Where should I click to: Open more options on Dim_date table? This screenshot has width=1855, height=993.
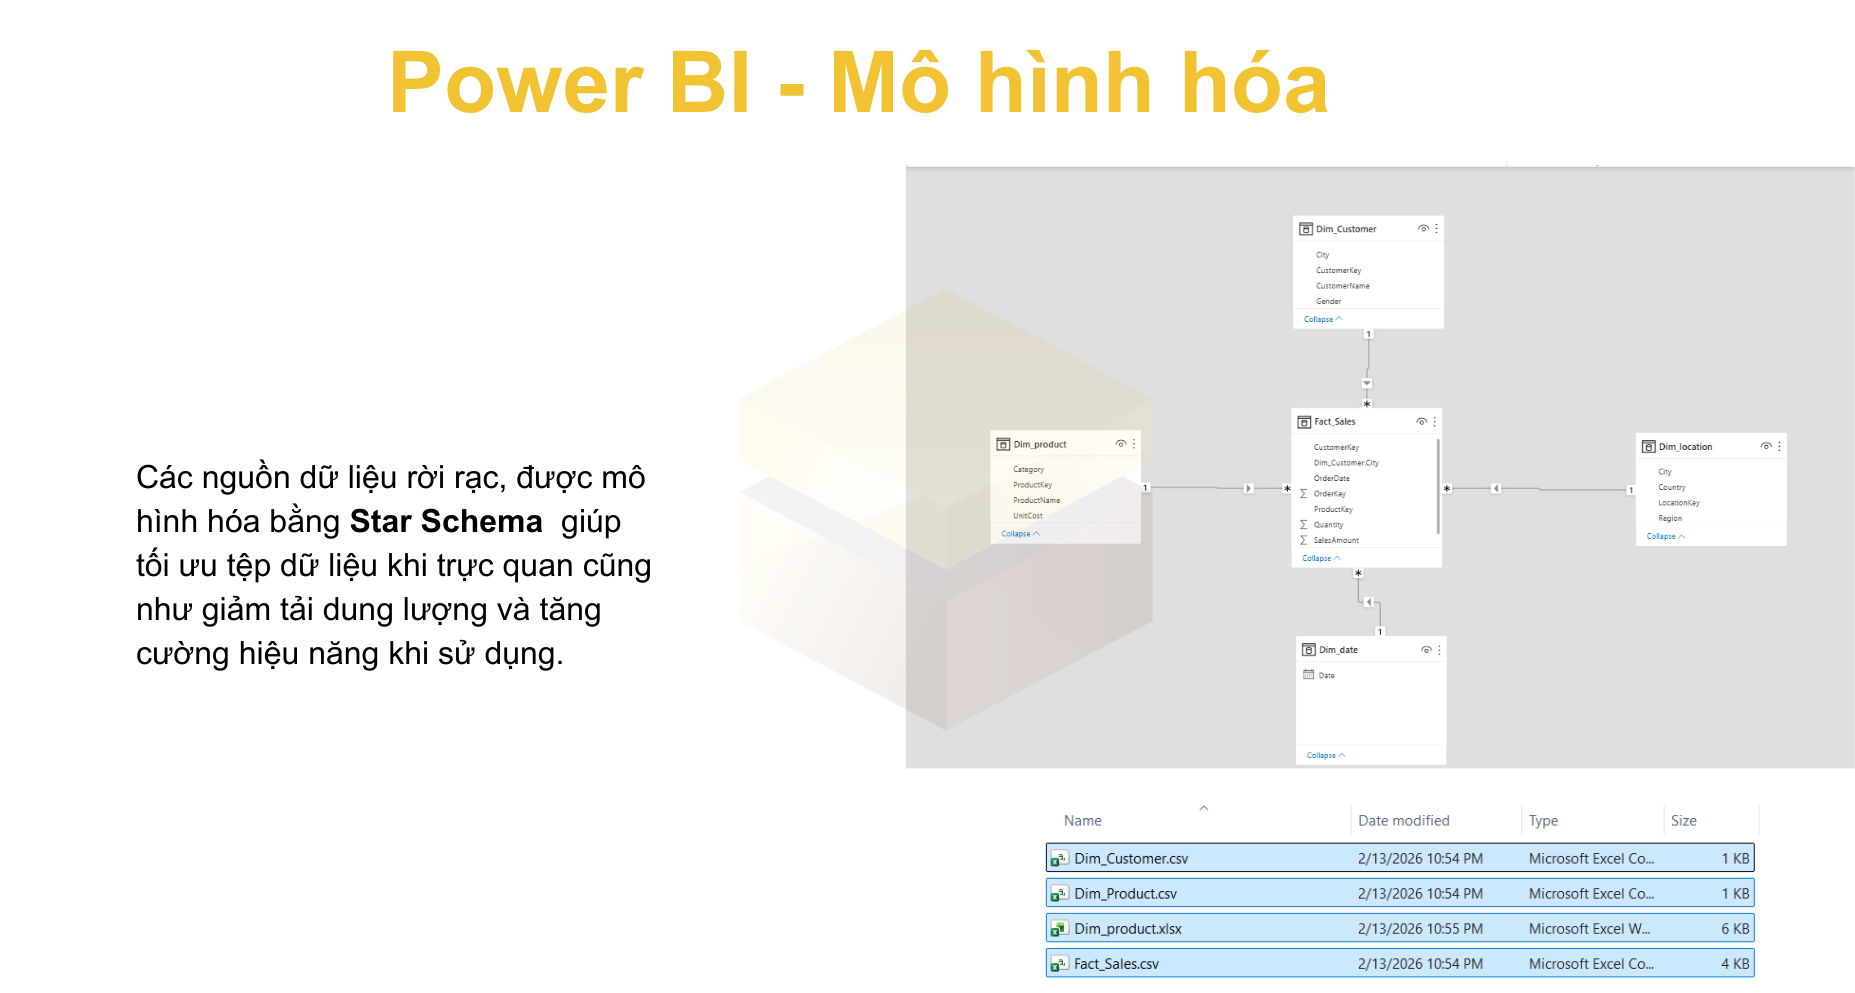pyautogui.click(x=1440, y=650)
